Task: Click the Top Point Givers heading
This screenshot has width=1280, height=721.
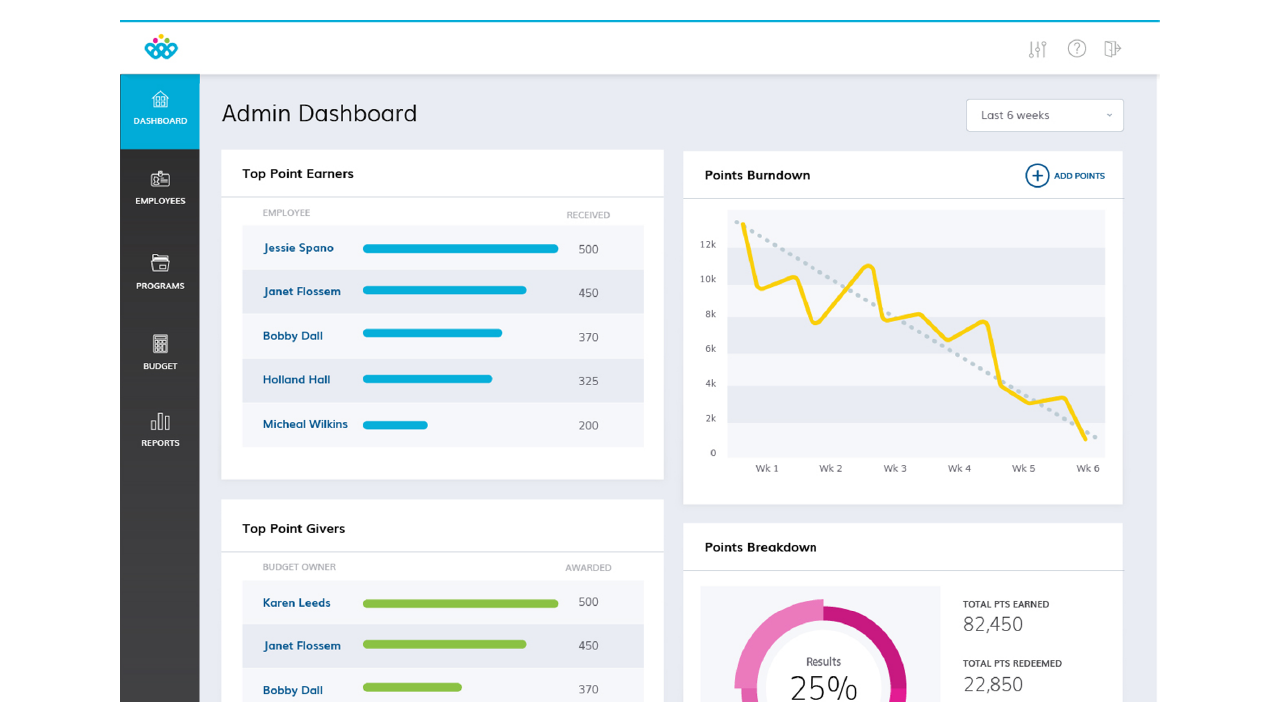Action: 294,529
